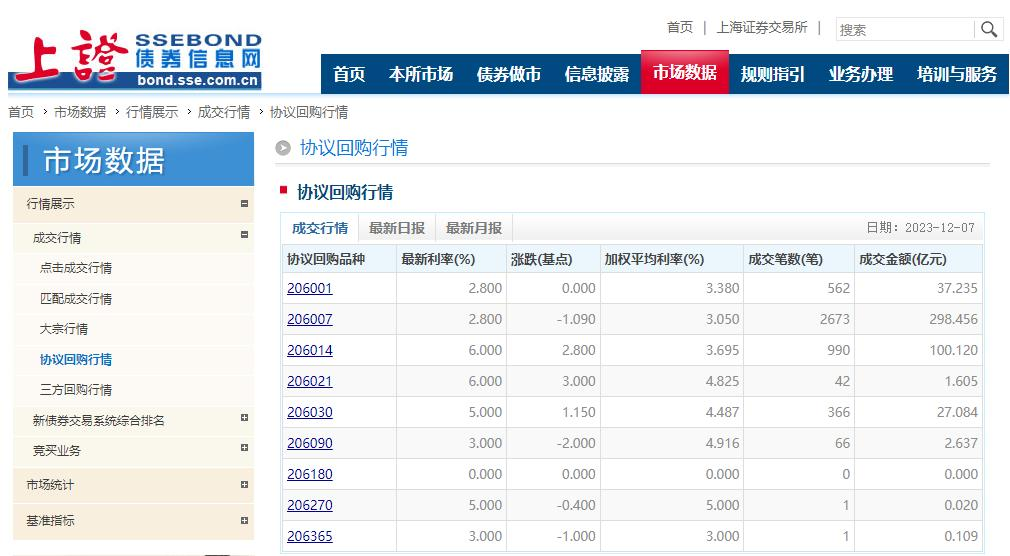The height and width of the screenshot is (556, 1010).
Task: Collapse the 成交行情 submenu
Action: coord(244,235)
